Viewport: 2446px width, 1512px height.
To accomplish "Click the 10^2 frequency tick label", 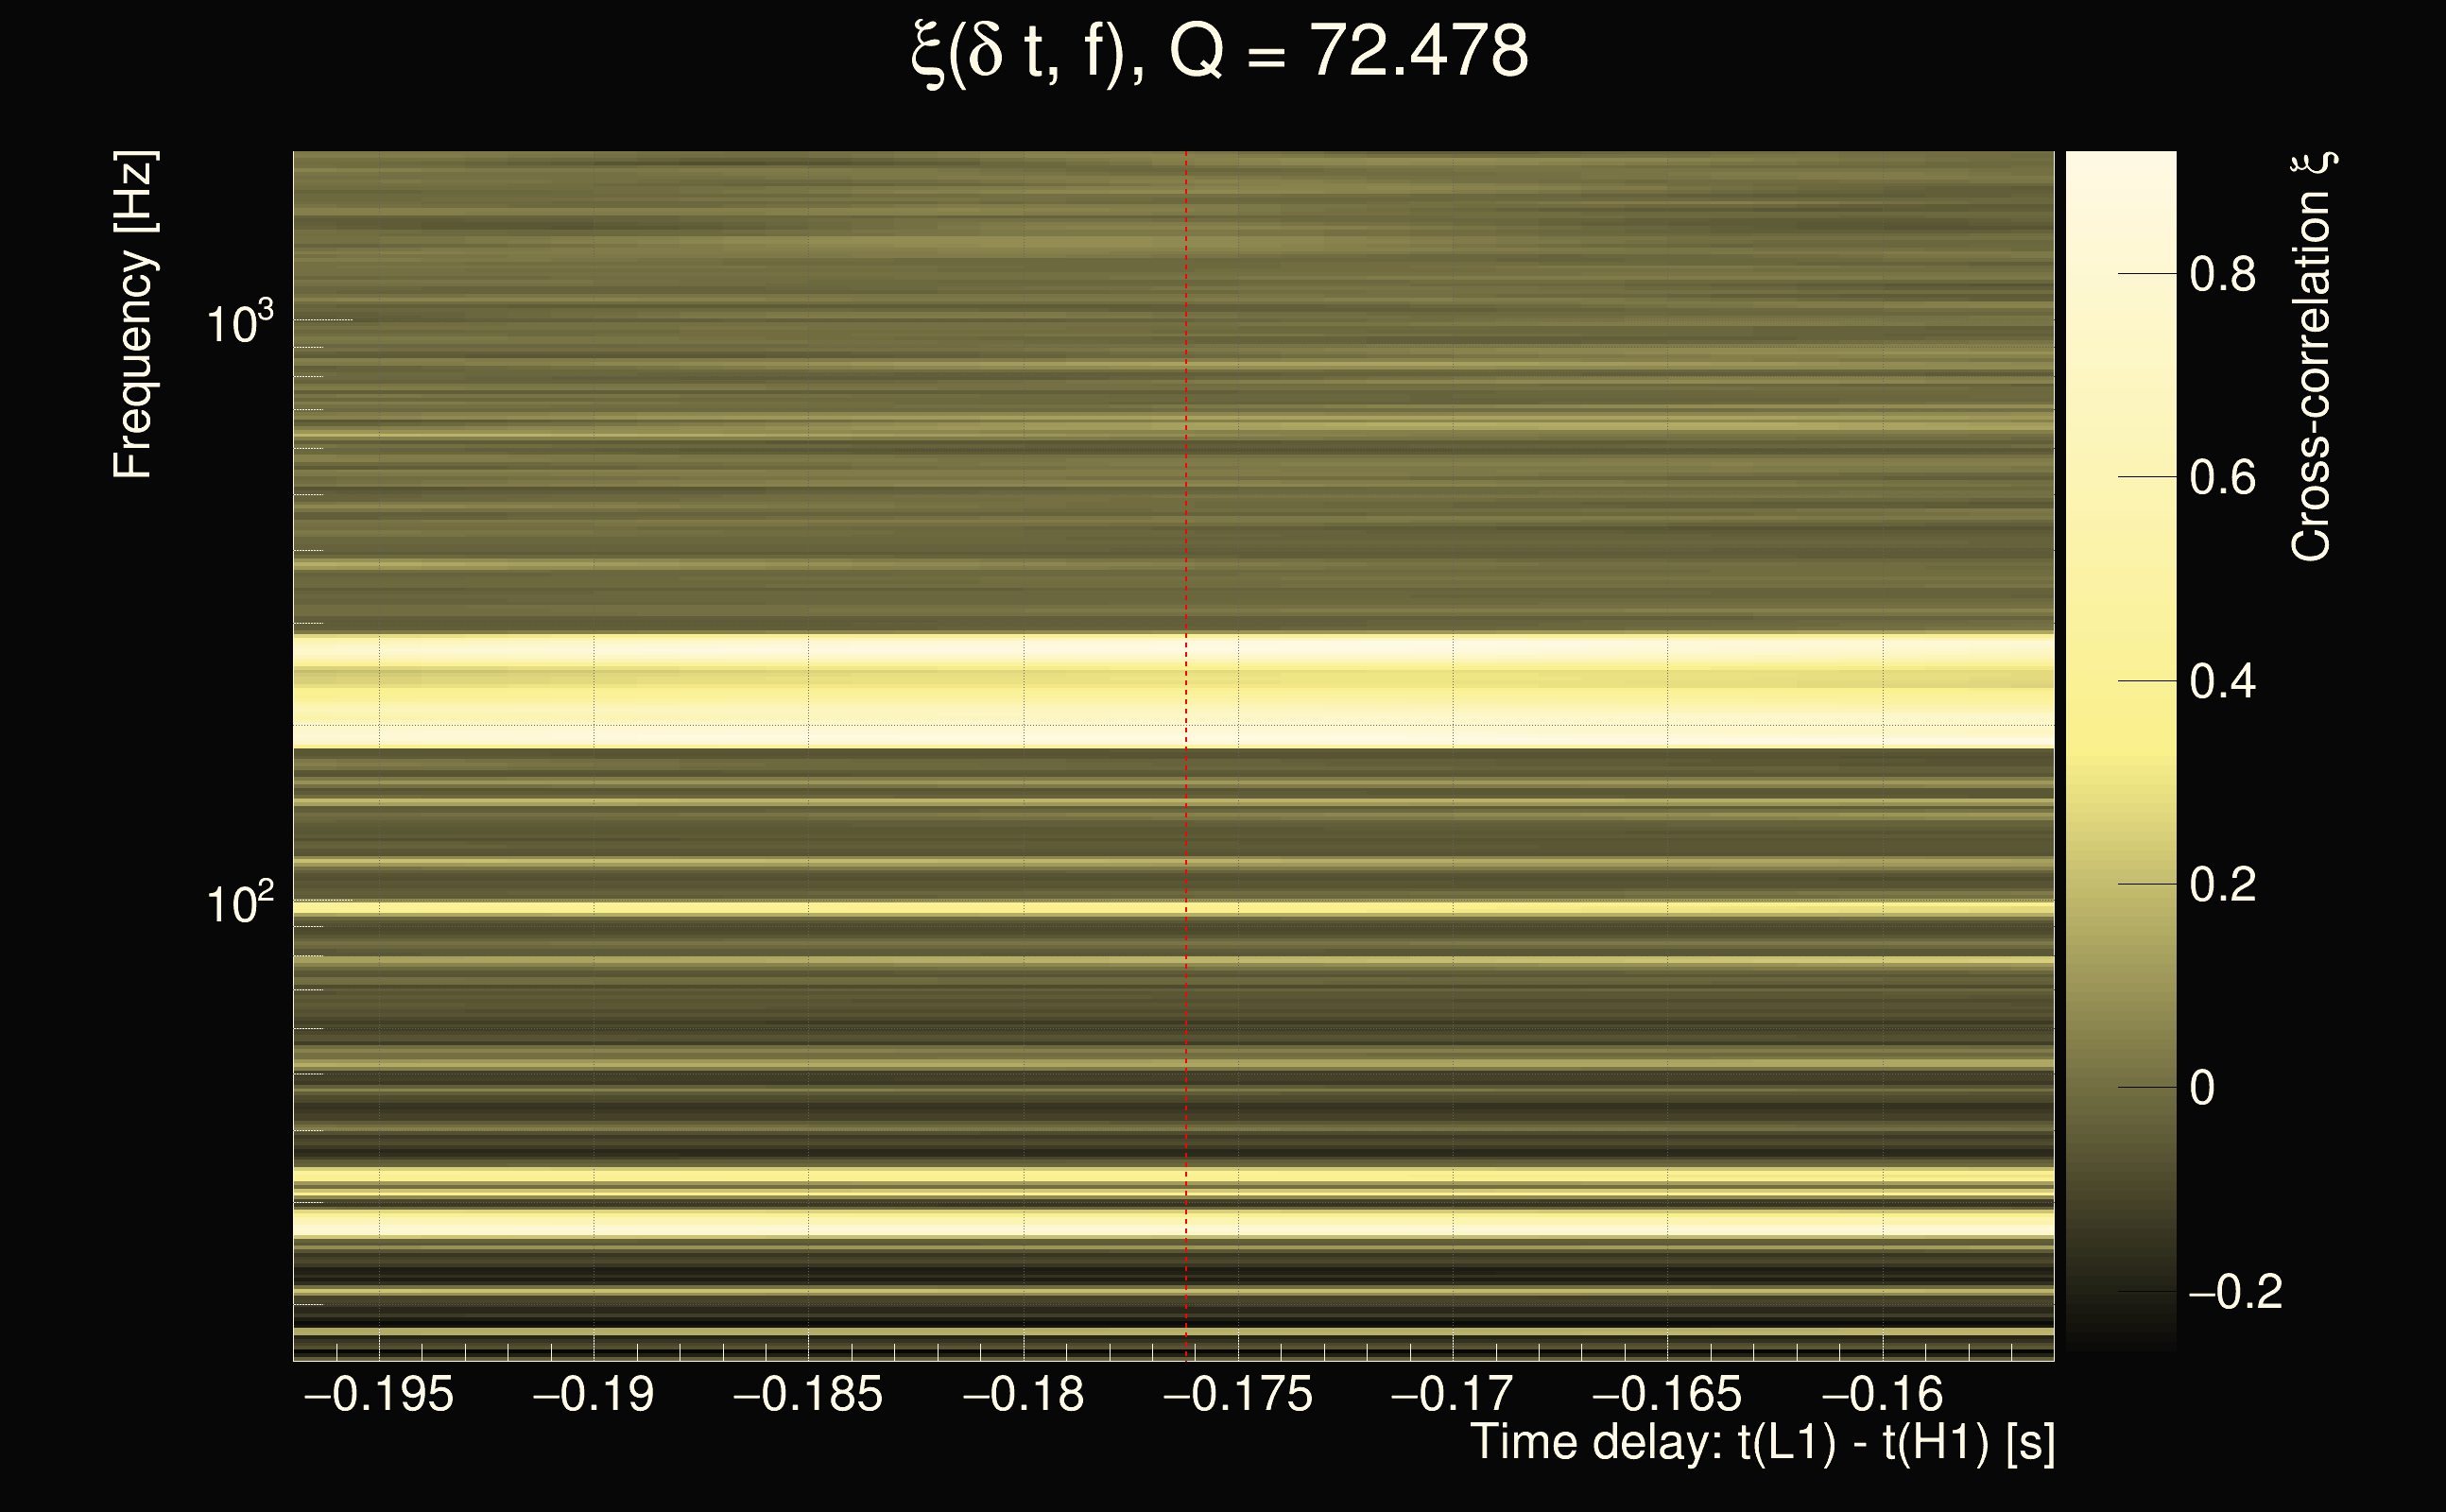I will point(239,904).
